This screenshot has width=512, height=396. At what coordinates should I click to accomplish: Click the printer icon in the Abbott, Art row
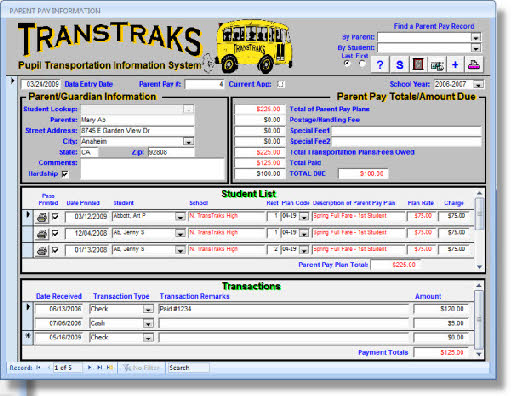[42, 217]
